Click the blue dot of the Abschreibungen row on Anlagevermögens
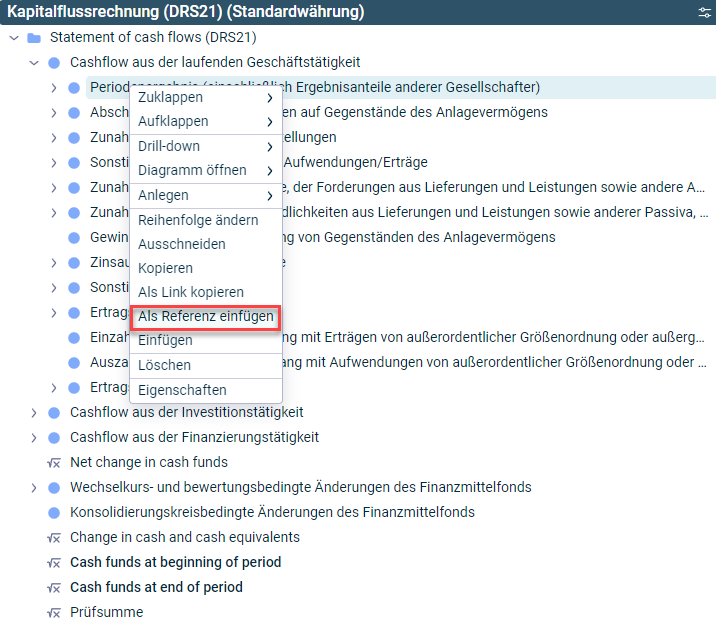Image resolution: width=716 pixels, height=628 pixels. click(74, 113)
